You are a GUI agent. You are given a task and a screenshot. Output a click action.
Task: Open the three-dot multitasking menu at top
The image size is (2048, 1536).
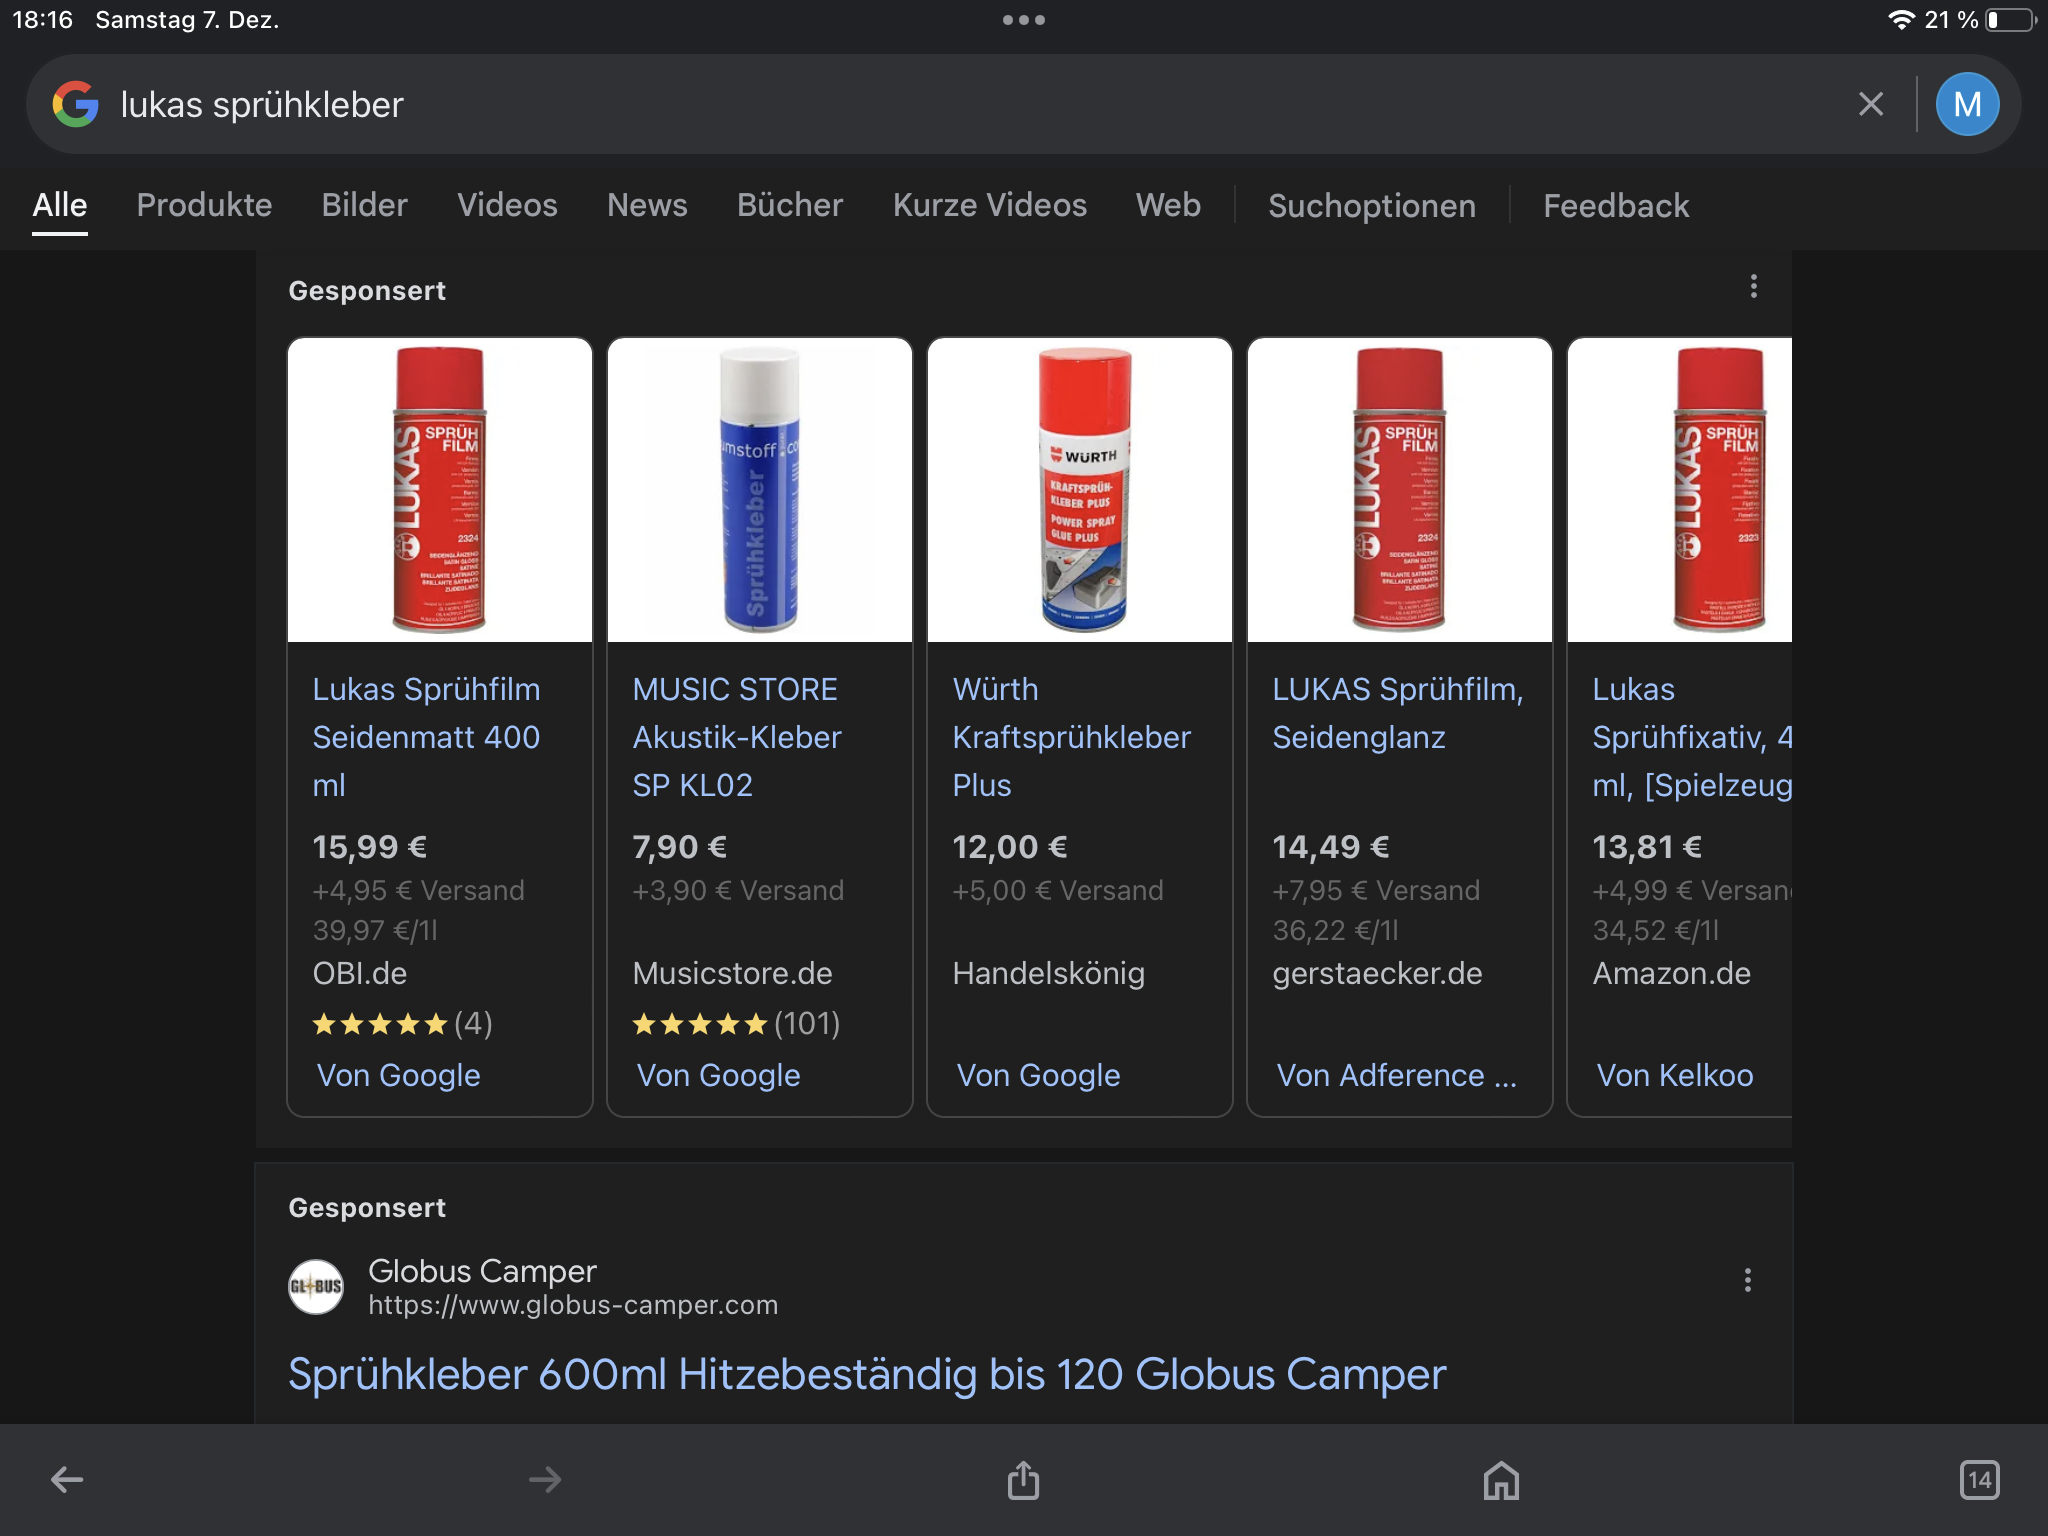[x=1024, y=20]
